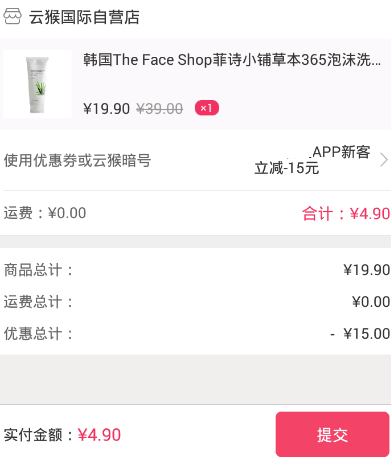391x460 pixels.
Task: Open The Face Shop product title
Action: point(232,60)
